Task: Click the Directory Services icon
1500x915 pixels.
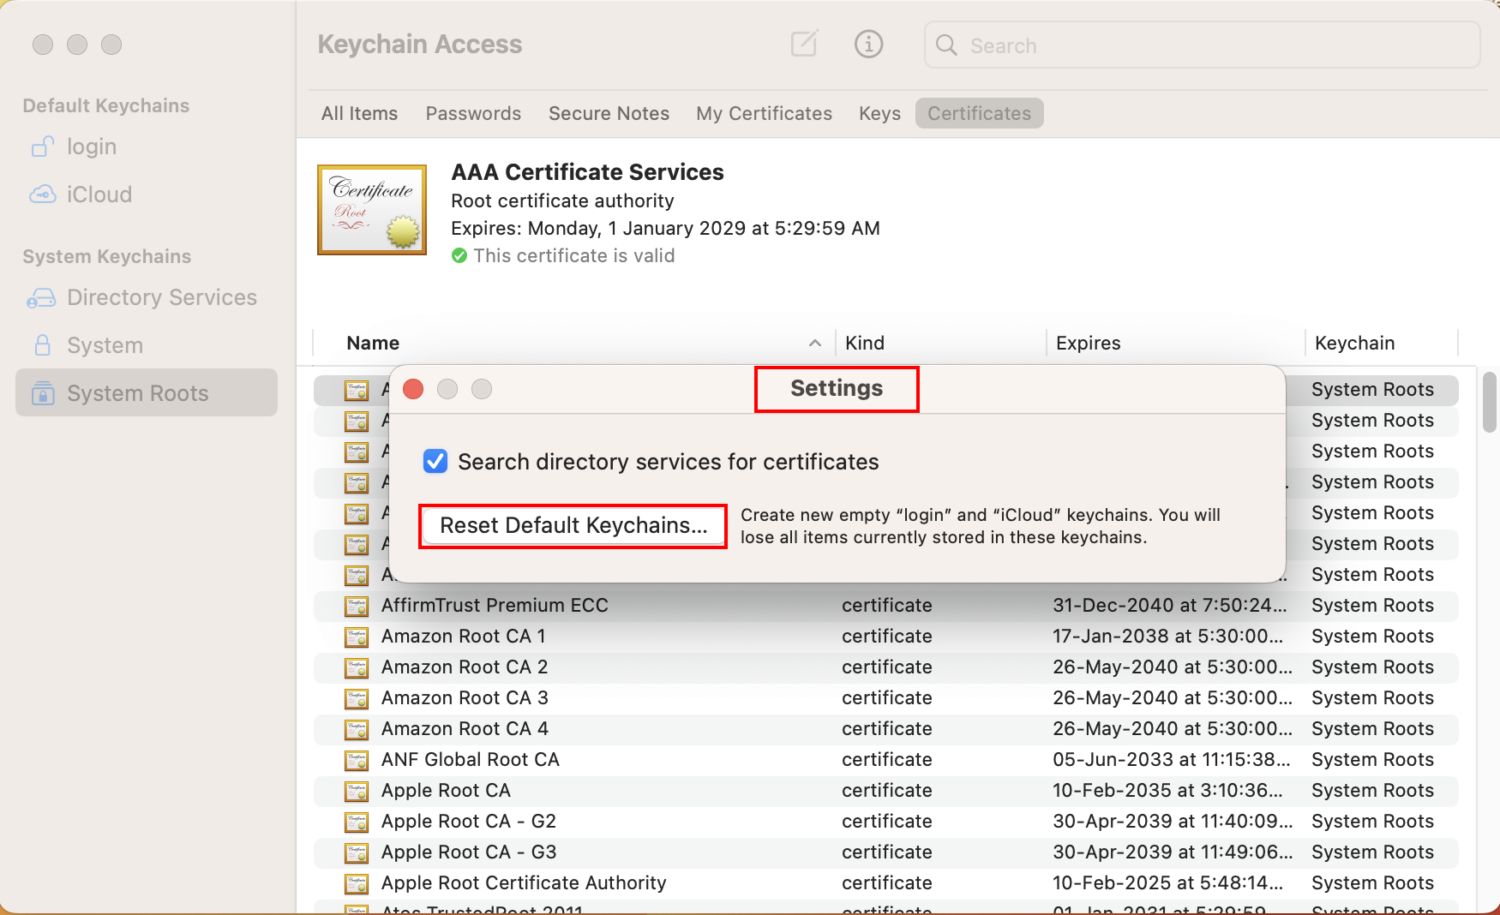Action: (x=41, y=298)
